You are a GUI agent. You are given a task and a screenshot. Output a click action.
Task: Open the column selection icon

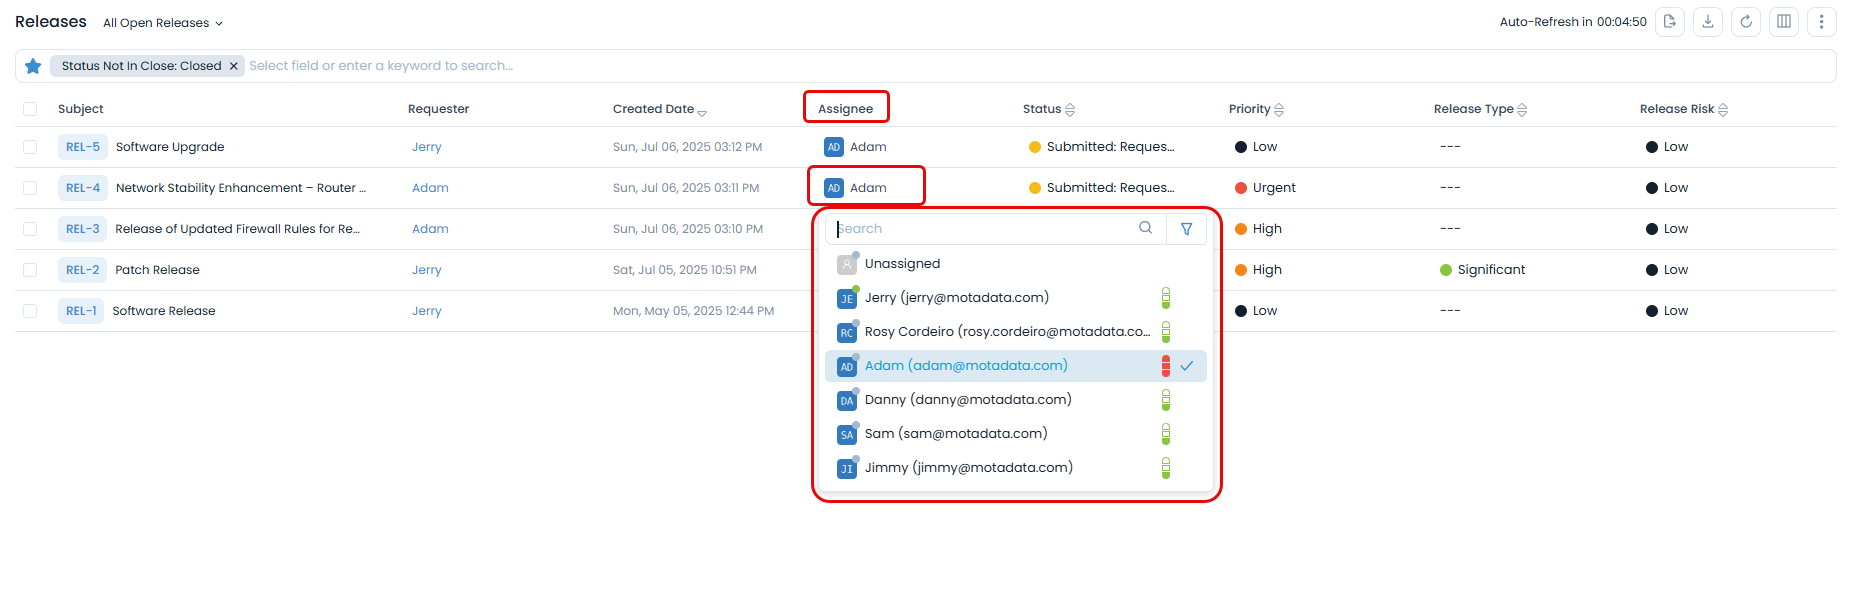(x=1784, y=22)
